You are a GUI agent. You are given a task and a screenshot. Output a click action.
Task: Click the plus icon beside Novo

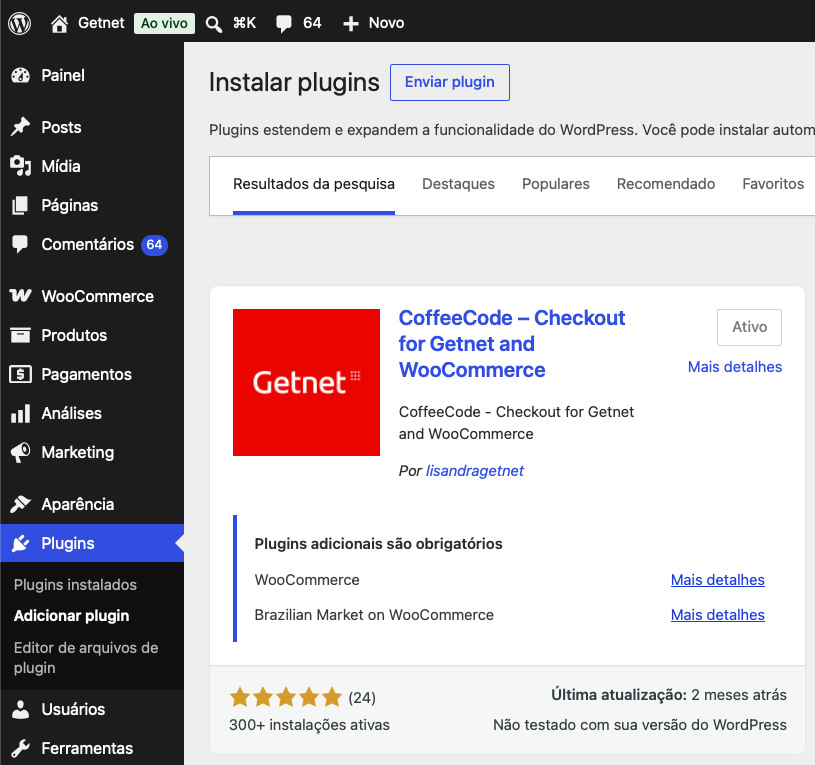(x=351, y=23)
